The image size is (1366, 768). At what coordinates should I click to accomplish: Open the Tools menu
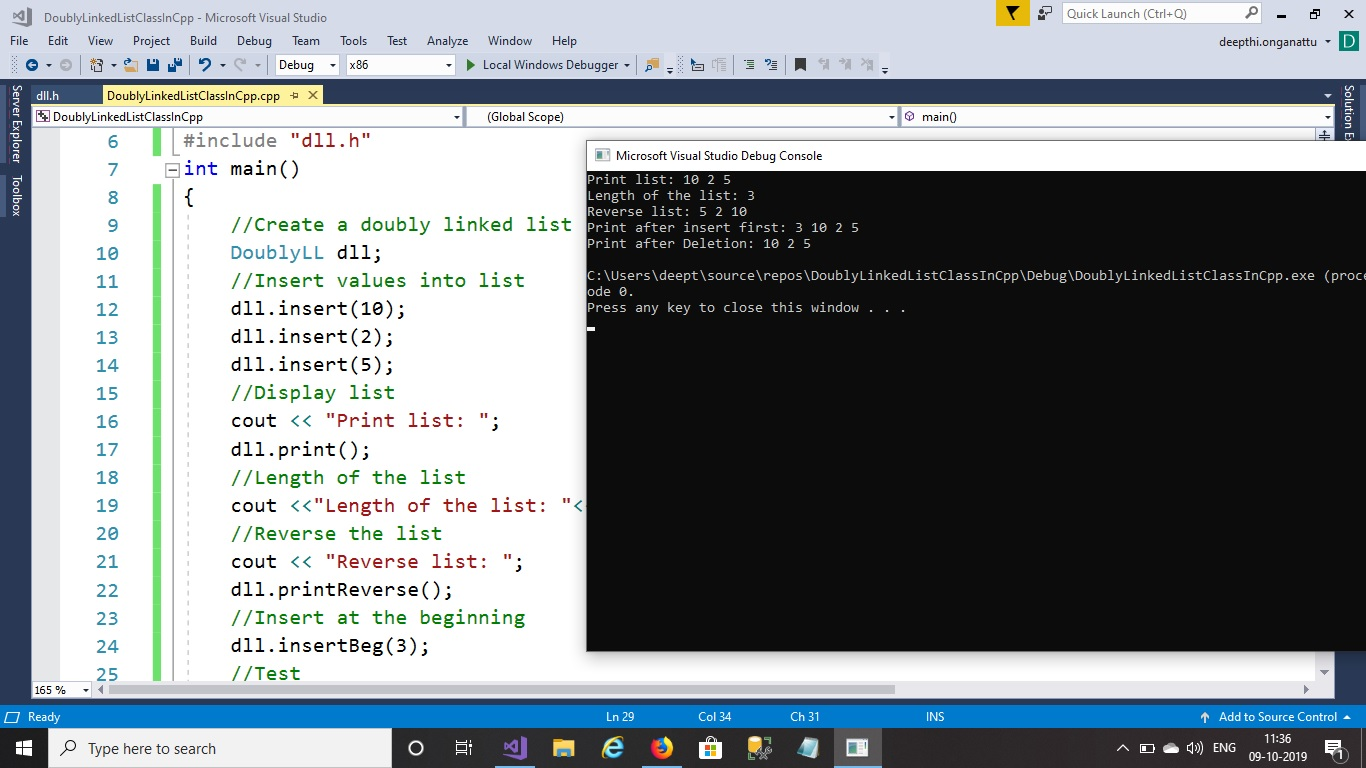click(353, 41)
